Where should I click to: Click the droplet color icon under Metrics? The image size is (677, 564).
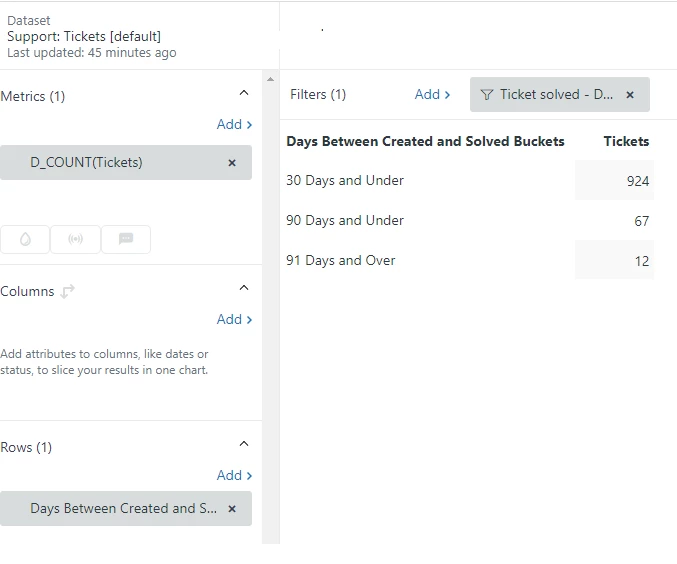[25, 240]
